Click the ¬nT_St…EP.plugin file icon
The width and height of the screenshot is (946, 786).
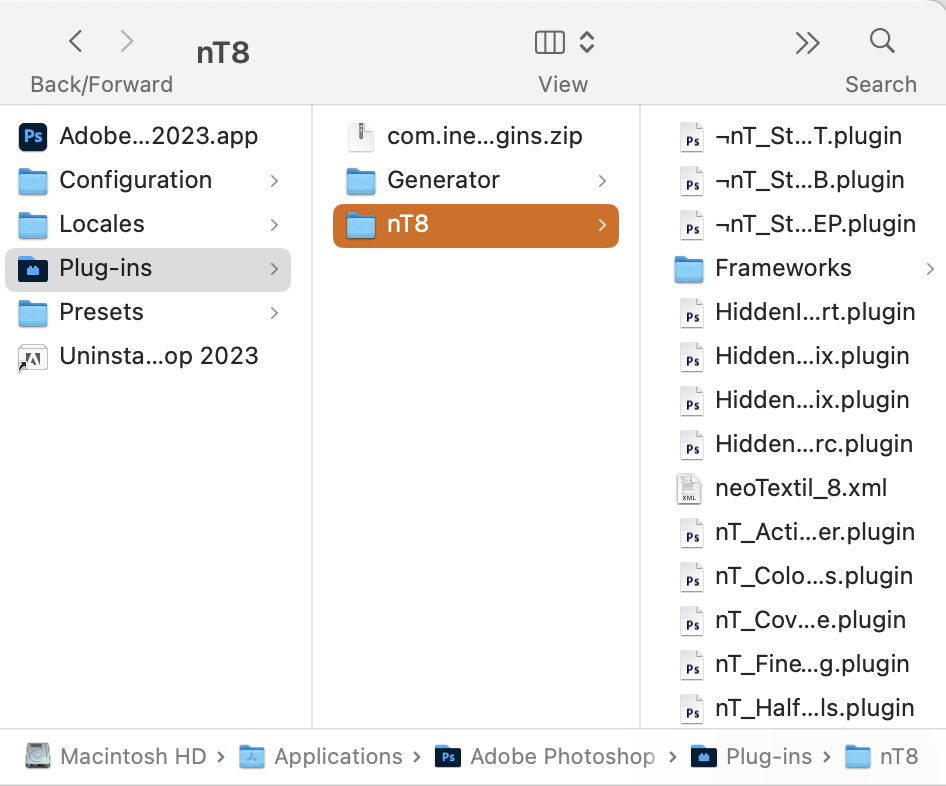click(691, 224)
